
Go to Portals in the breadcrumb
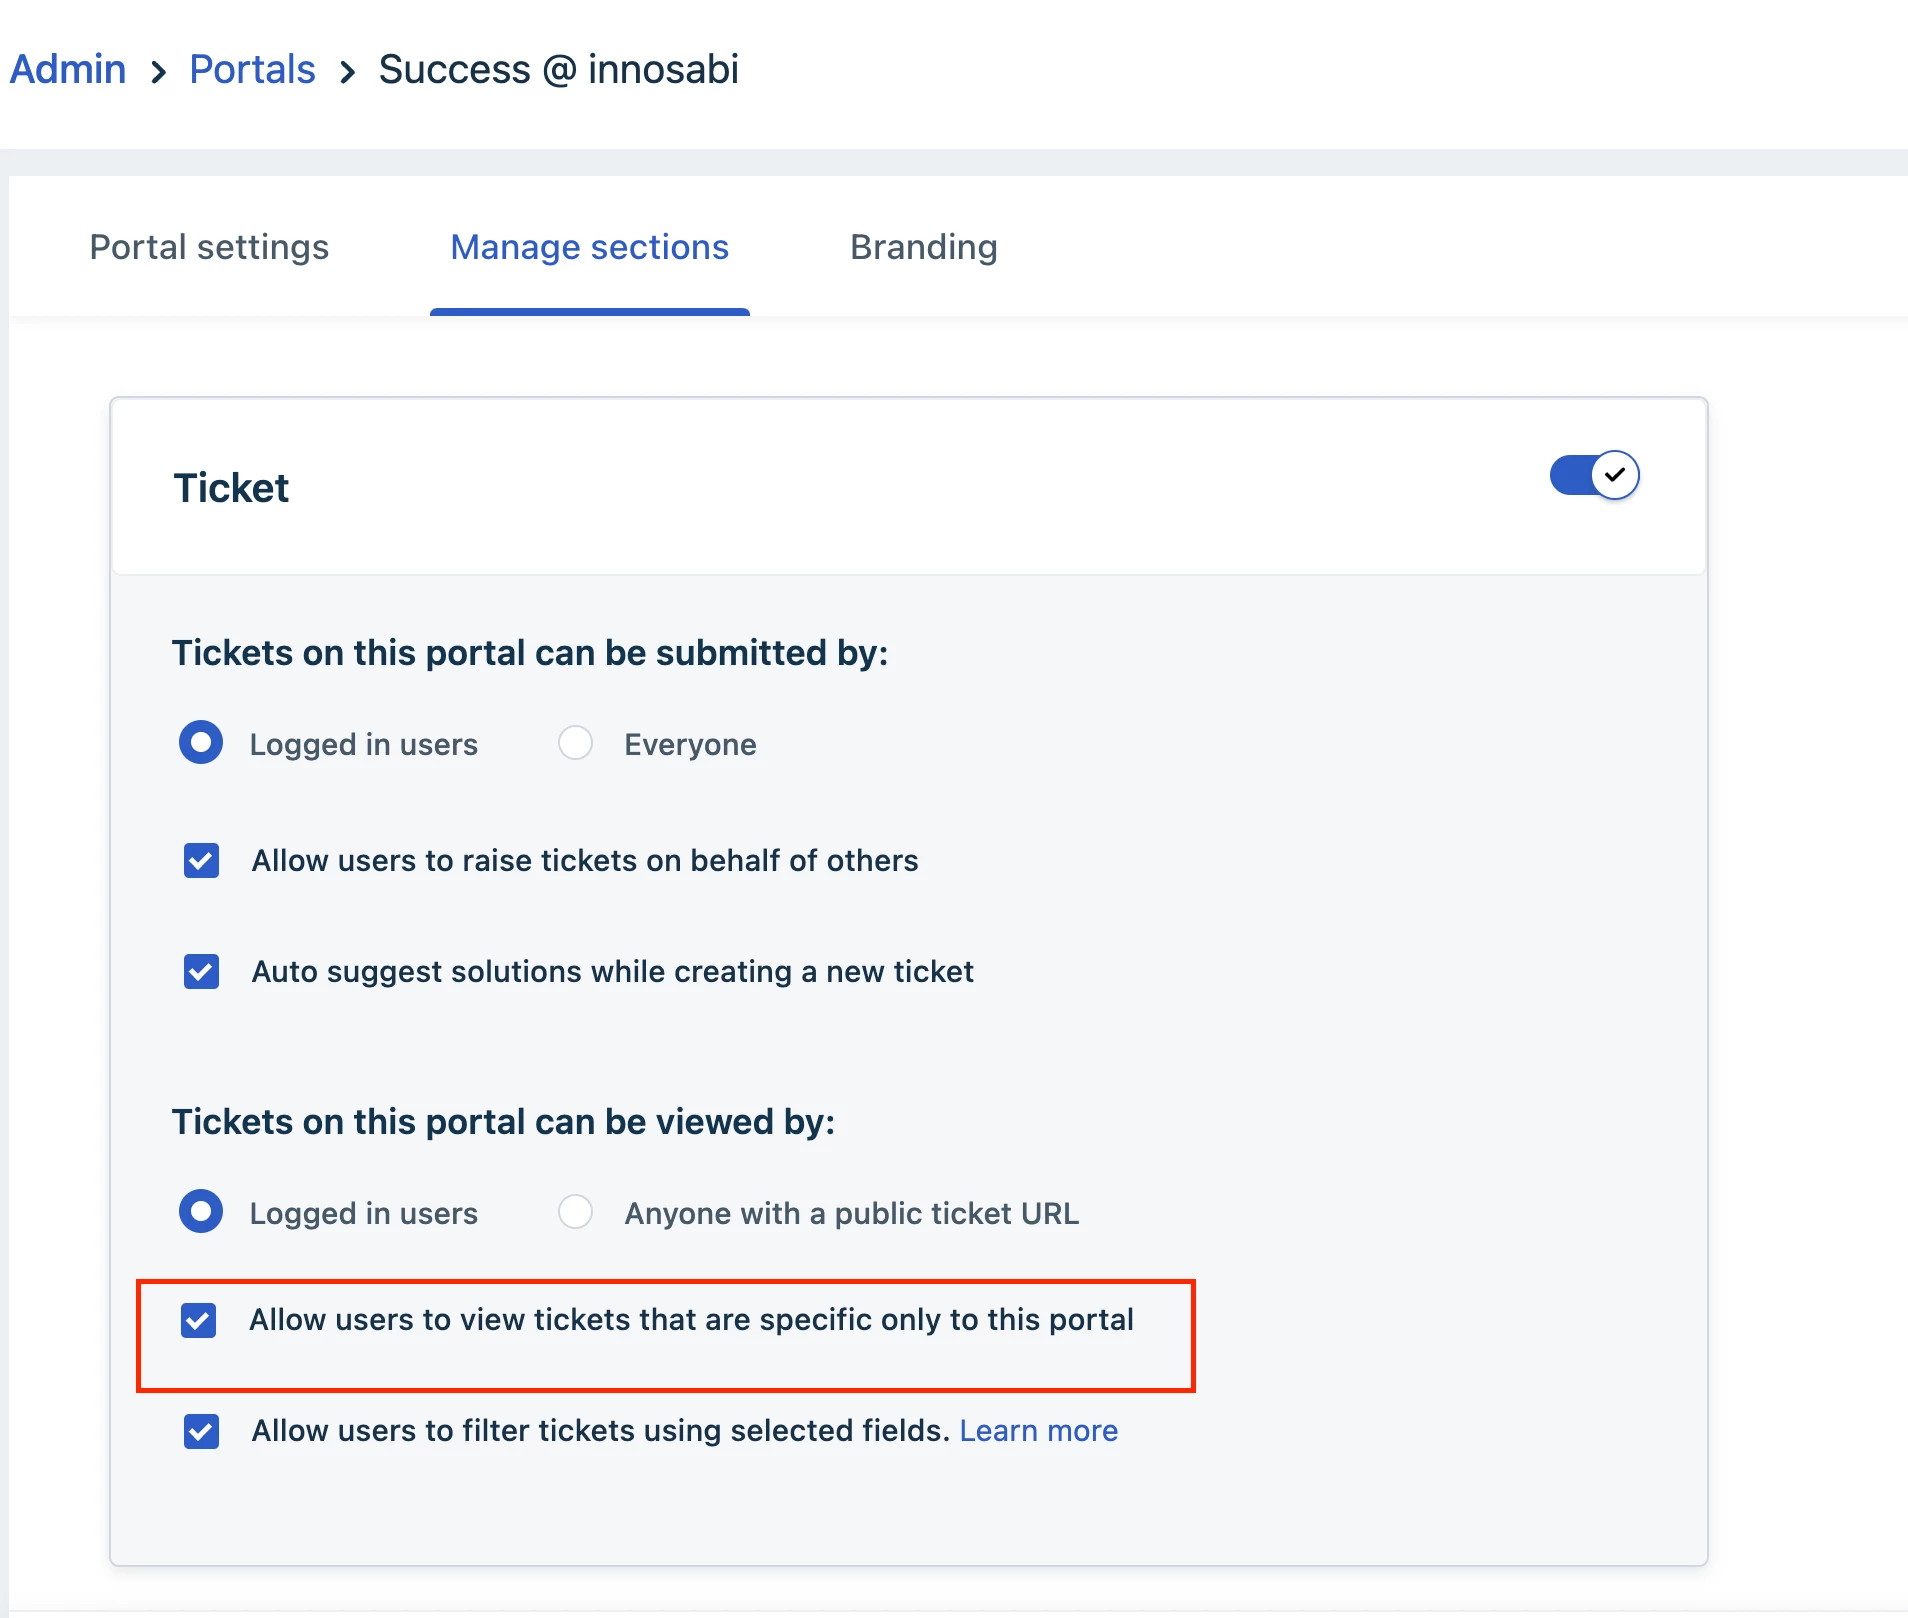[x=252, y=70]
